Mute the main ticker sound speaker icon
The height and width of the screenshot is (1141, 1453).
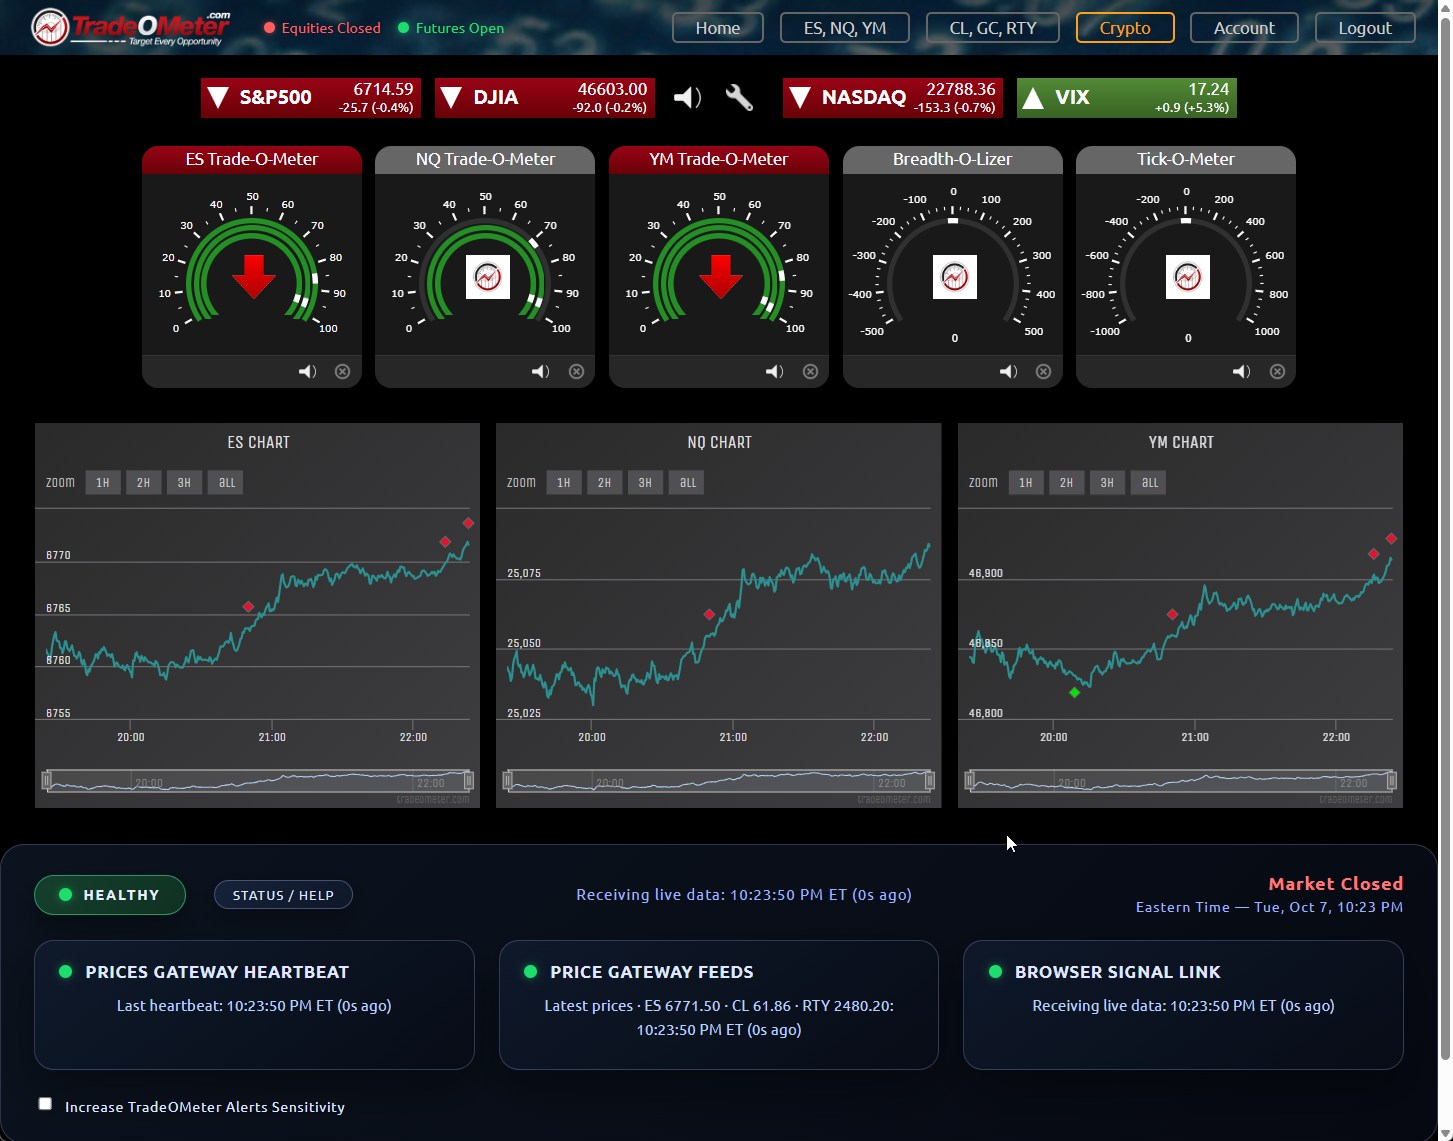(687, 97)
